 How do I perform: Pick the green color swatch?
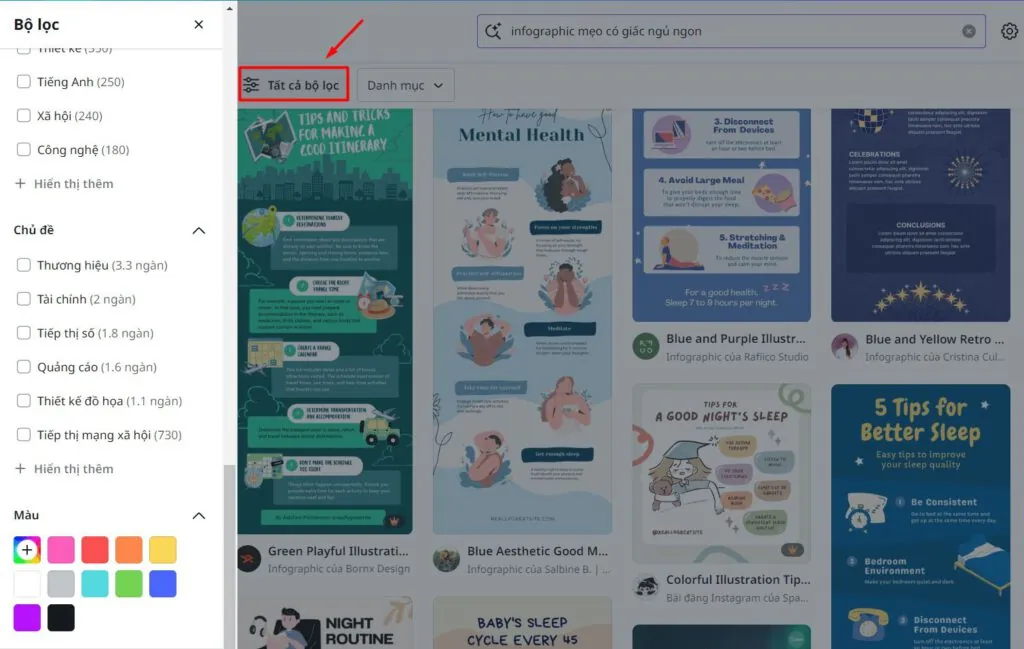point(129,584)
